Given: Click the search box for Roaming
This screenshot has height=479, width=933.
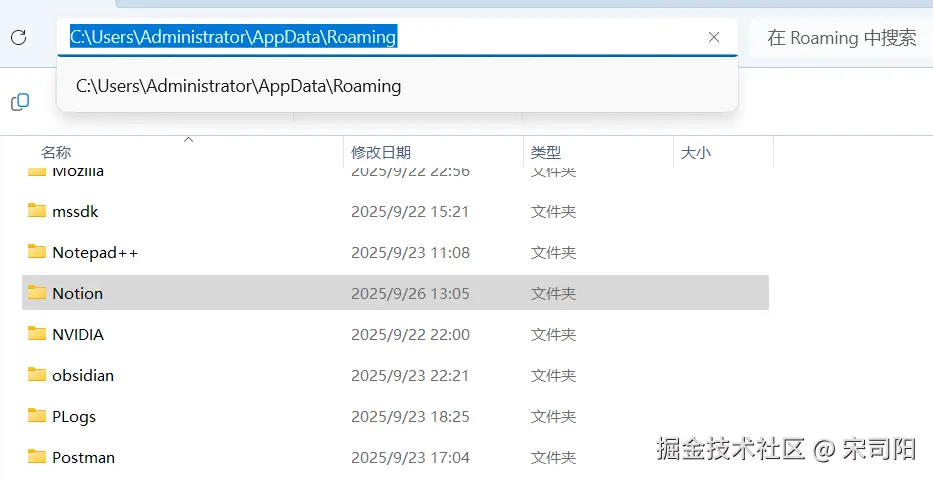Looking at the screenshot, I should pos(841,37).
